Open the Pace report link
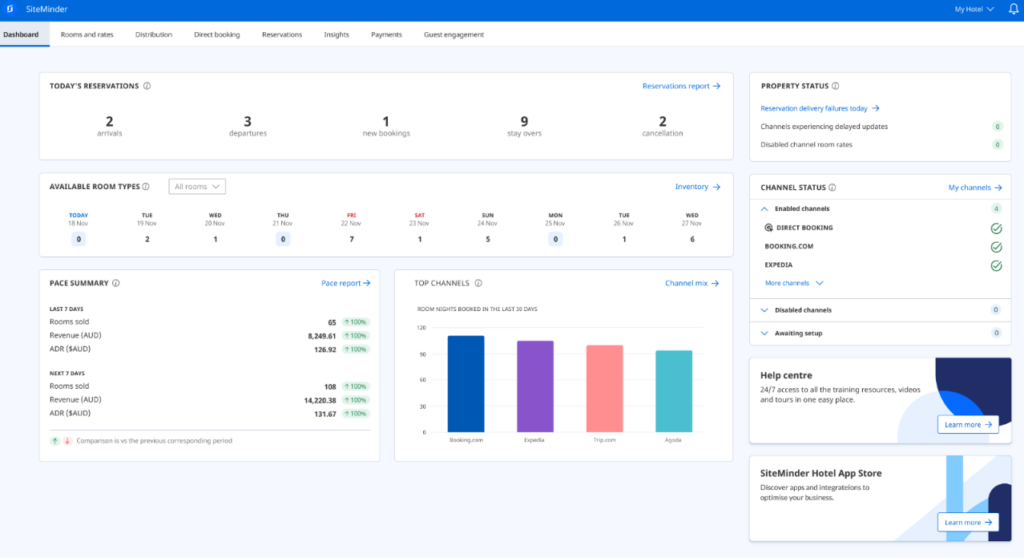1024x558 pixels. pyautogui.click(x=345, y=283)
